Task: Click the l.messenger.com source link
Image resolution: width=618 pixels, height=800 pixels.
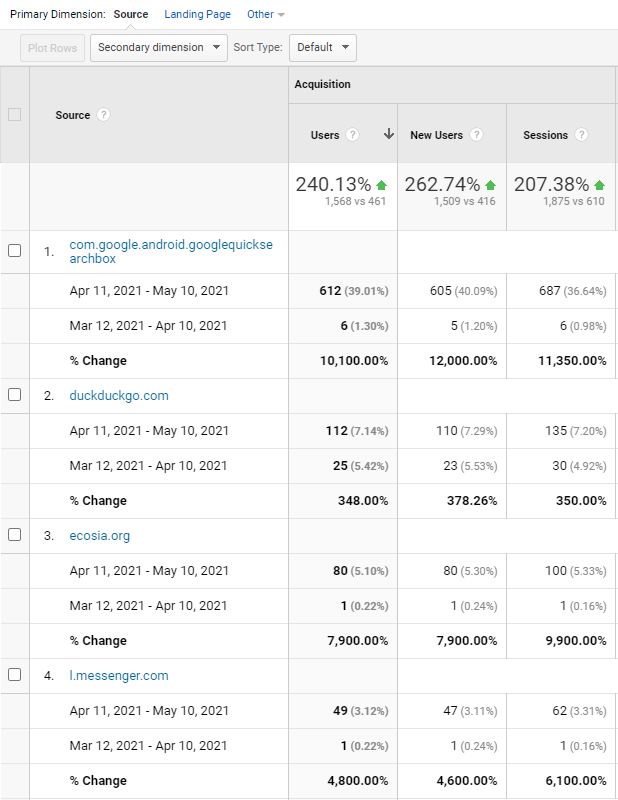Action: click(119, 675)
